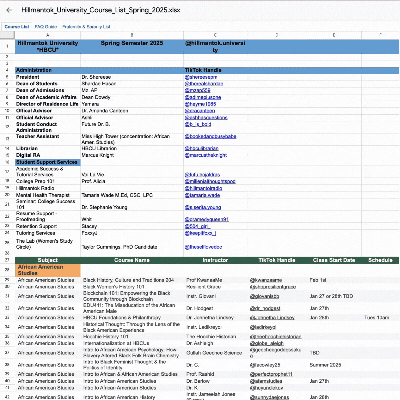400x400 pixels.
Task: Select the Spring Semester 2025 cell
Action: (132, 46)
